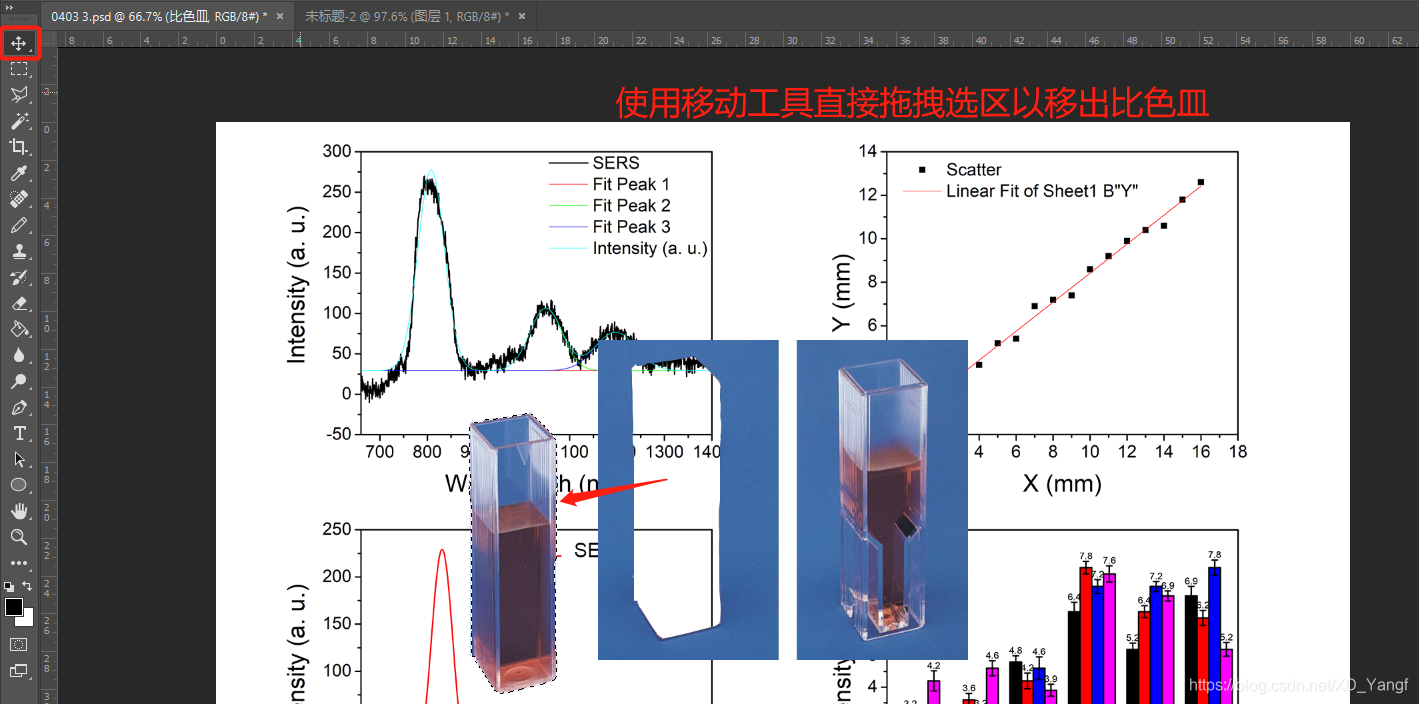Click the 'X (mm)' axis label

point(1062,484)
